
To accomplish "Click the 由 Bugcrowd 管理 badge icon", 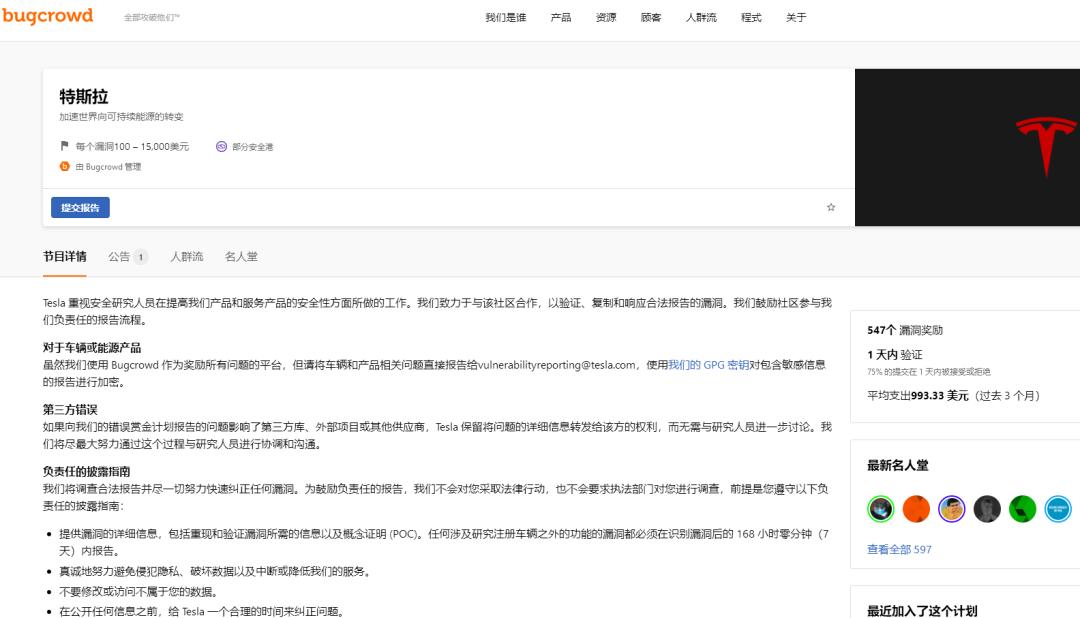I will point(66,166).
